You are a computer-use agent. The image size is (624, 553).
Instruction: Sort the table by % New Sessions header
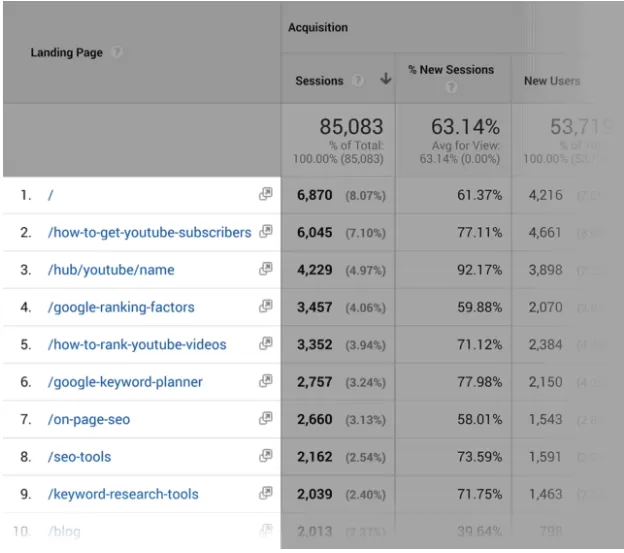click(451, 70)
